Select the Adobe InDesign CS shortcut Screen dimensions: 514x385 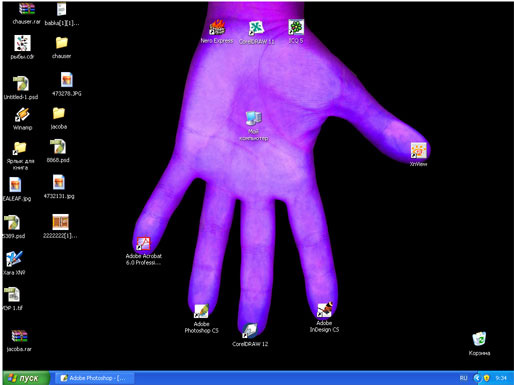point(324,310)
